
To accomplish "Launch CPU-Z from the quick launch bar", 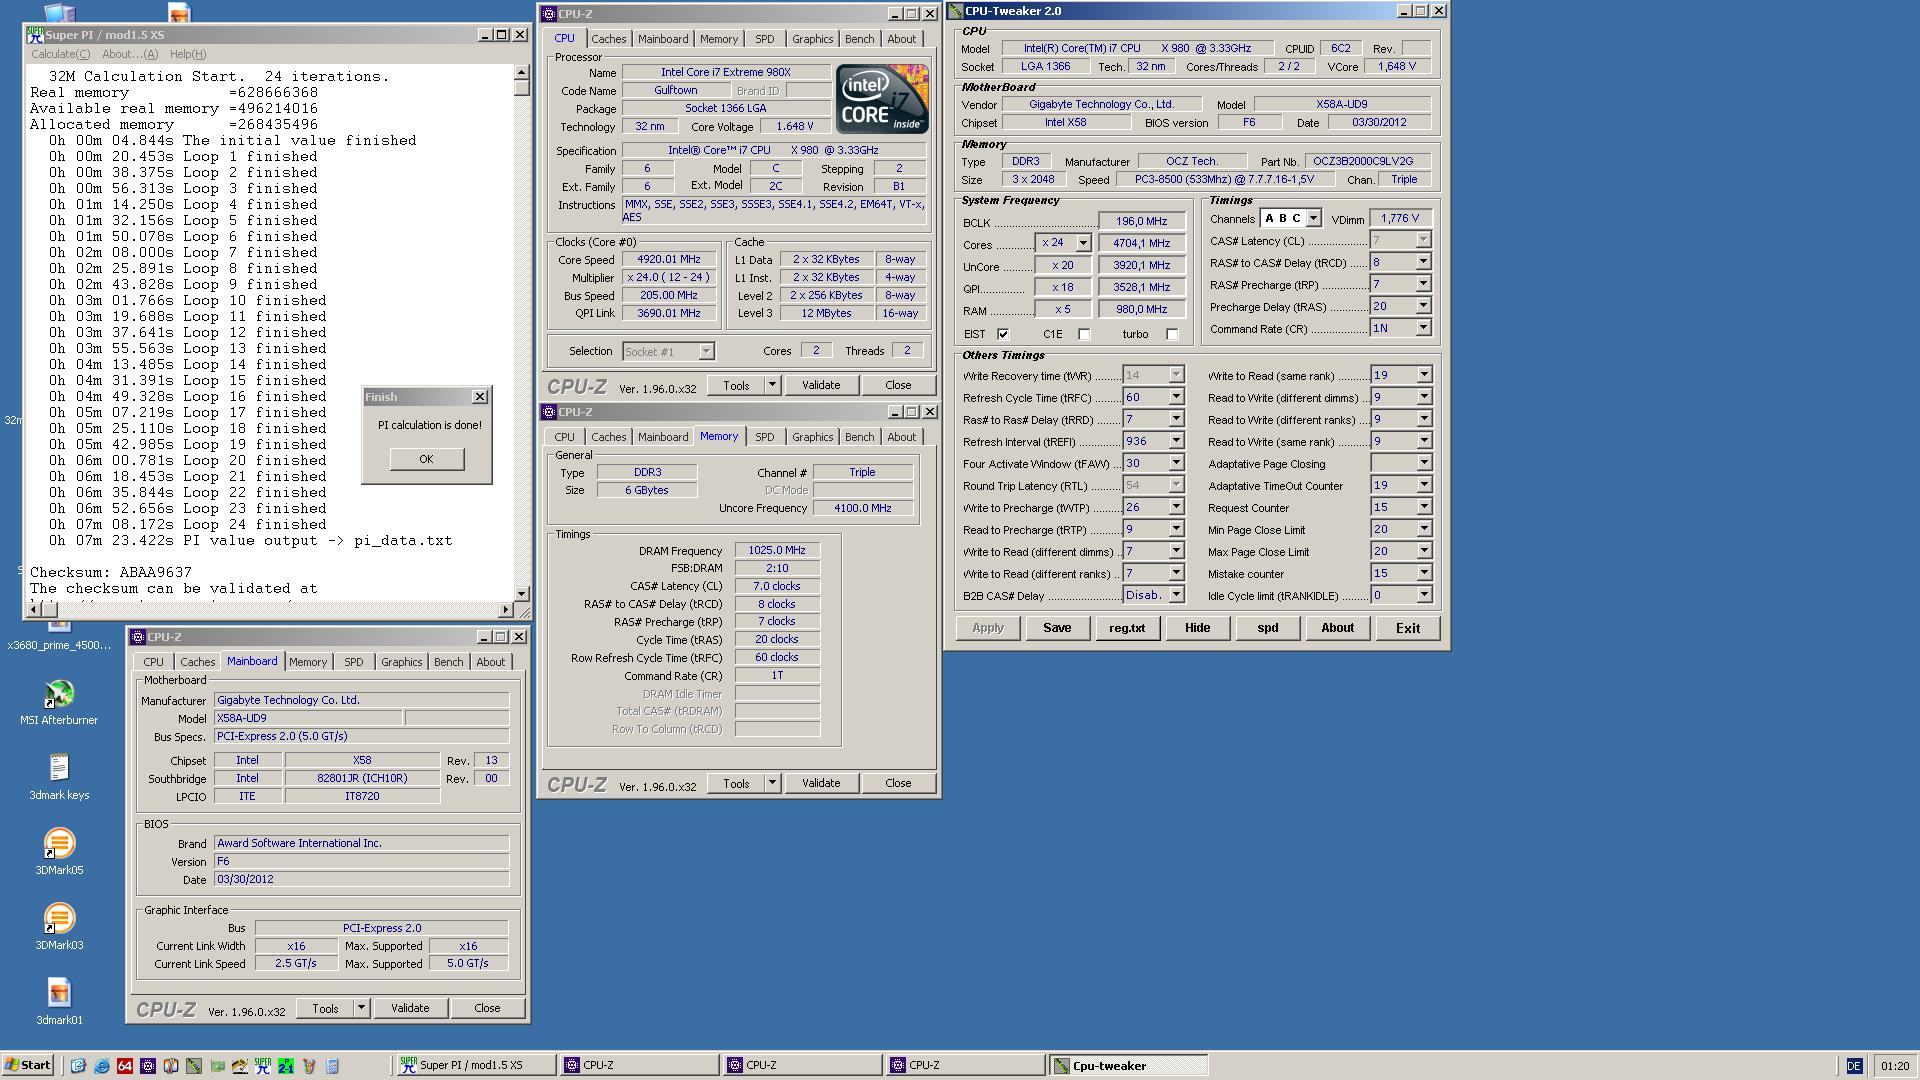I will point(148,1066).
